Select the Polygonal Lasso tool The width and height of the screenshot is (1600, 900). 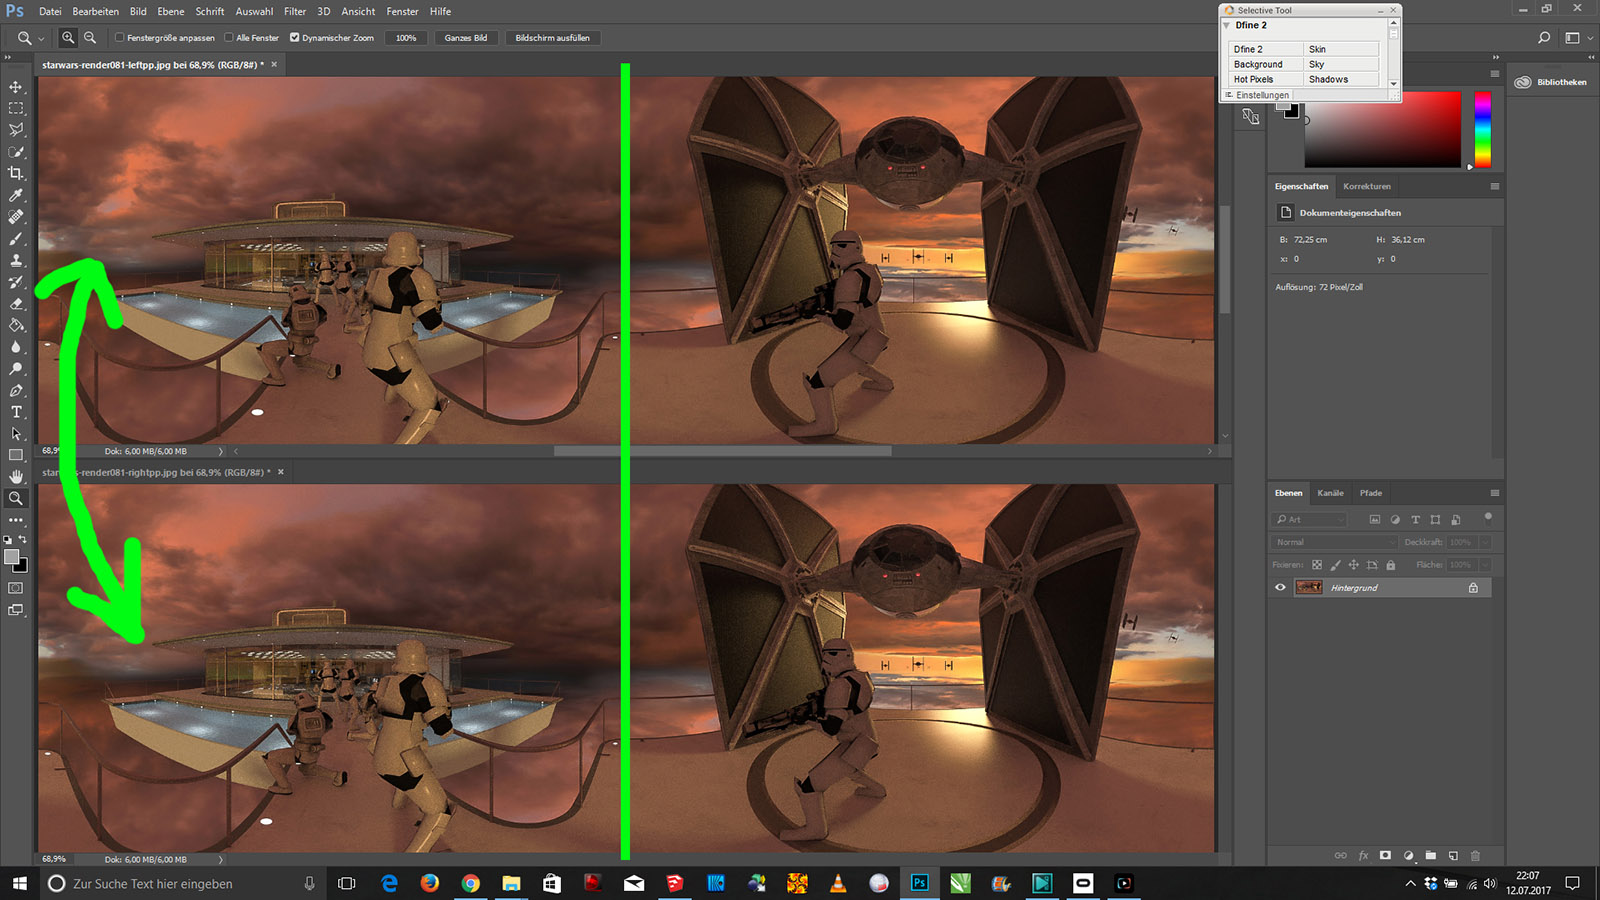point(16,130)
